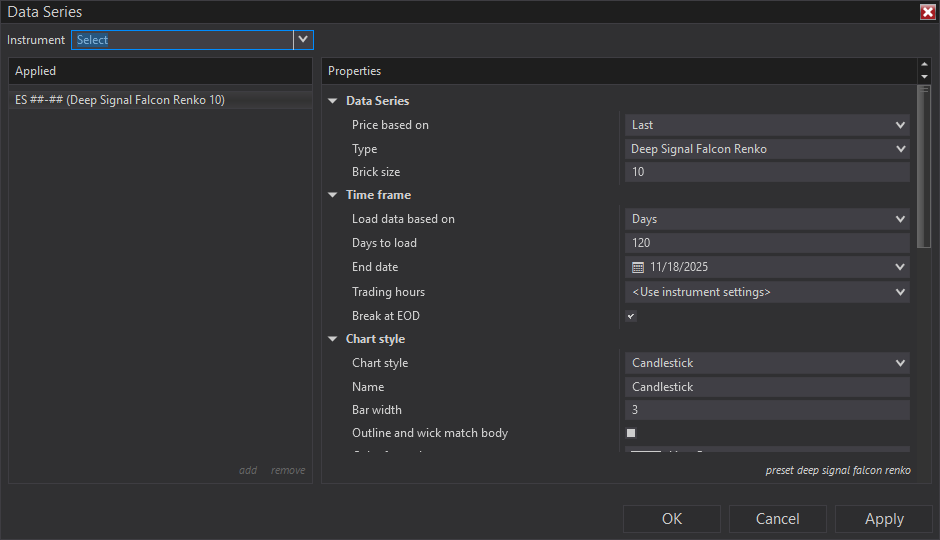Click the Brick size input field
The width and height of the screenshot is (940, 540).
coord(766,172)
